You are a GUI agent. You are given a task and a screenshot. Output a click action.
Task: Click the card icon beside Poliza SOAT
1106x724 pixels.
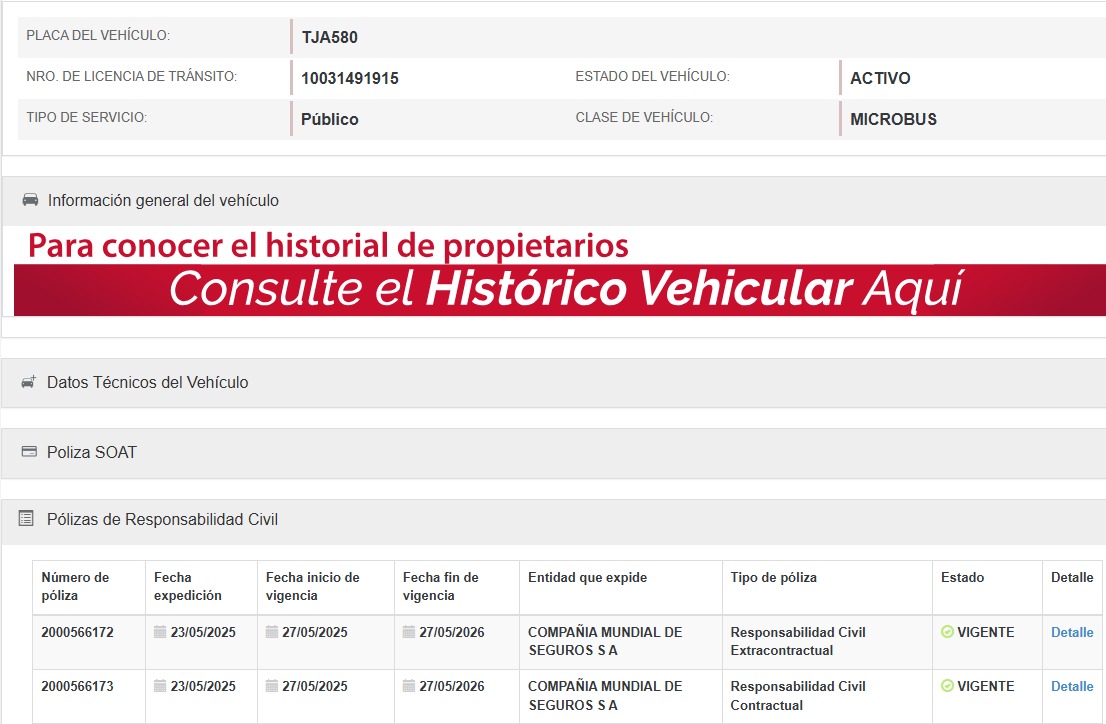click(29, 452)
